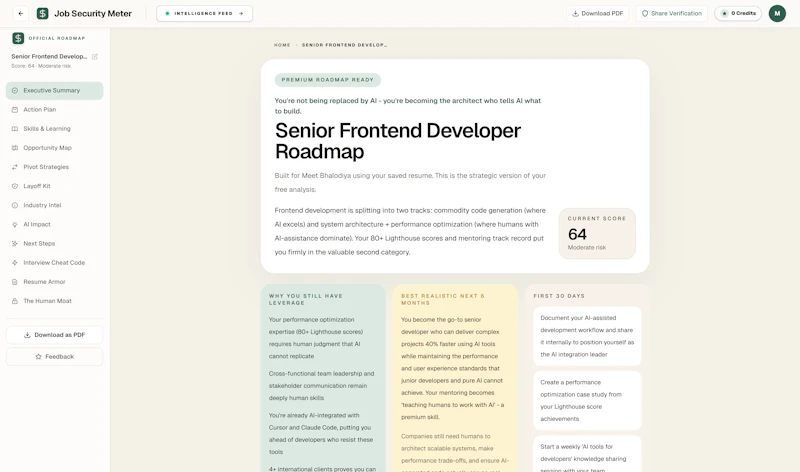Screen dimensions: 800x472
Task: Click The Human Moat lock icon
Action: point(15,301)
